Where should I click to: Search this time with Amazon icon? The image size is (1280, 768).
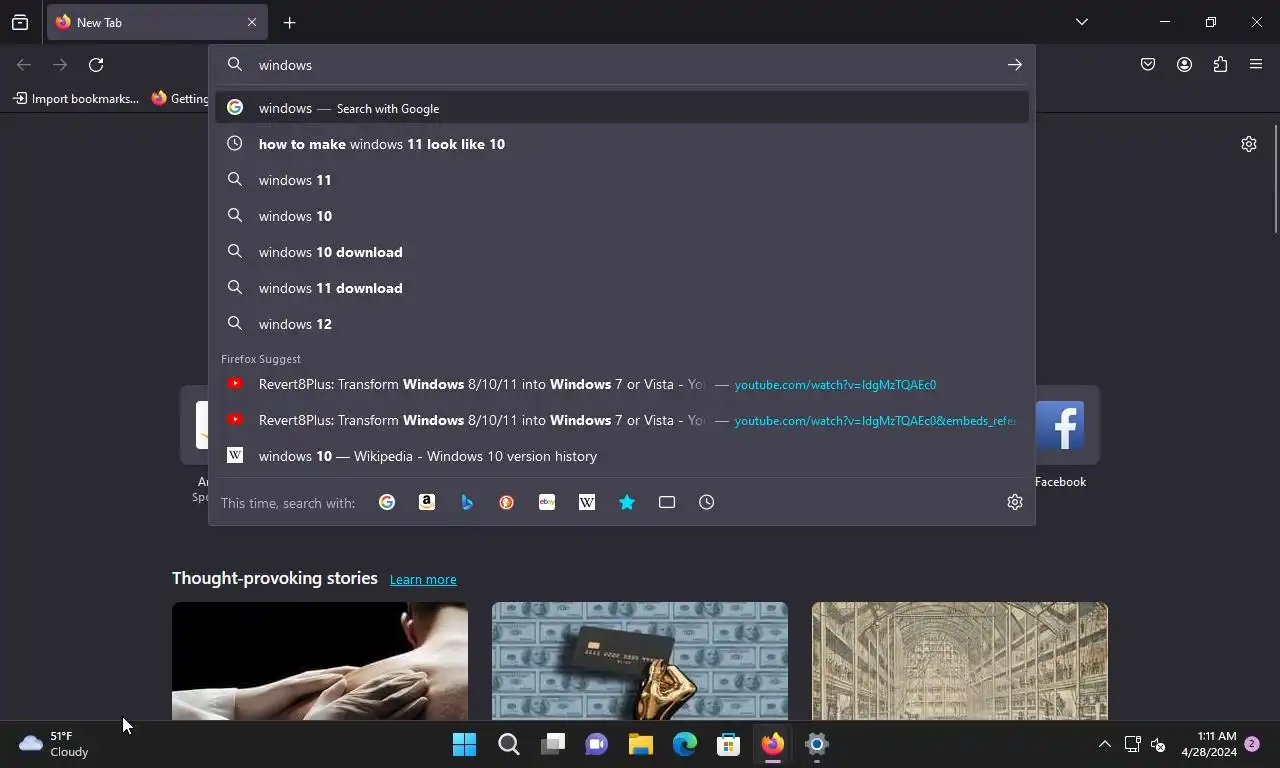(x=427, y=502)
